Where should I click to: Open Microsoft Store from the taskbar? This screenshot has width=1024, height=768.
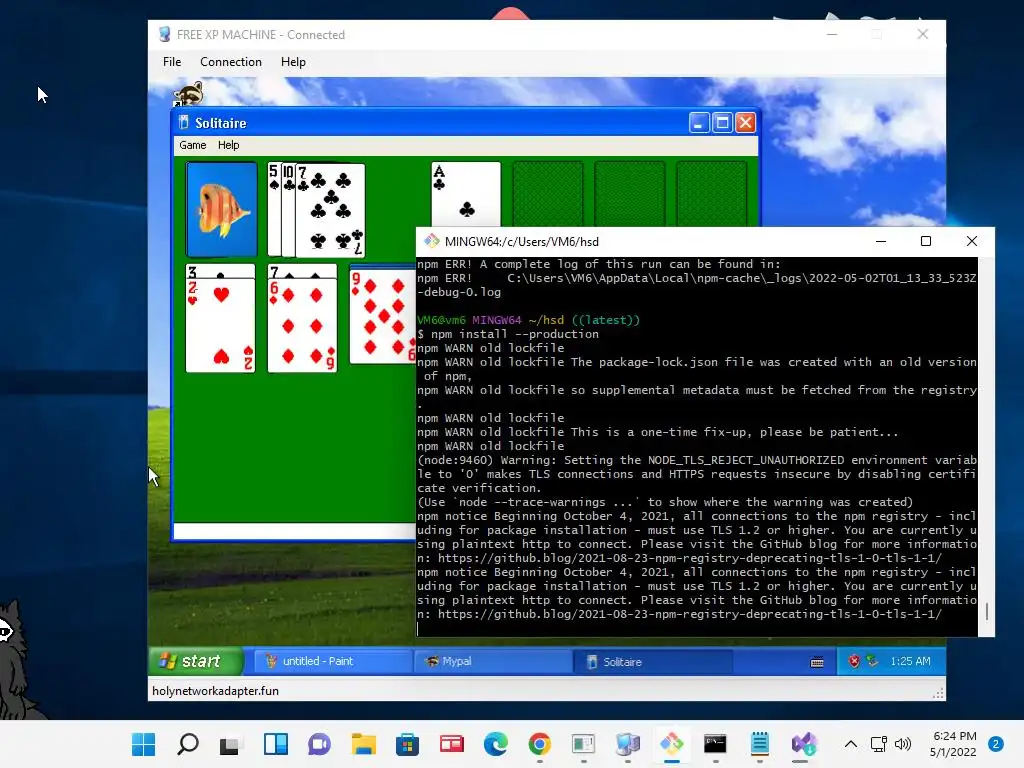pyautogui.click(x=408, y=744)
